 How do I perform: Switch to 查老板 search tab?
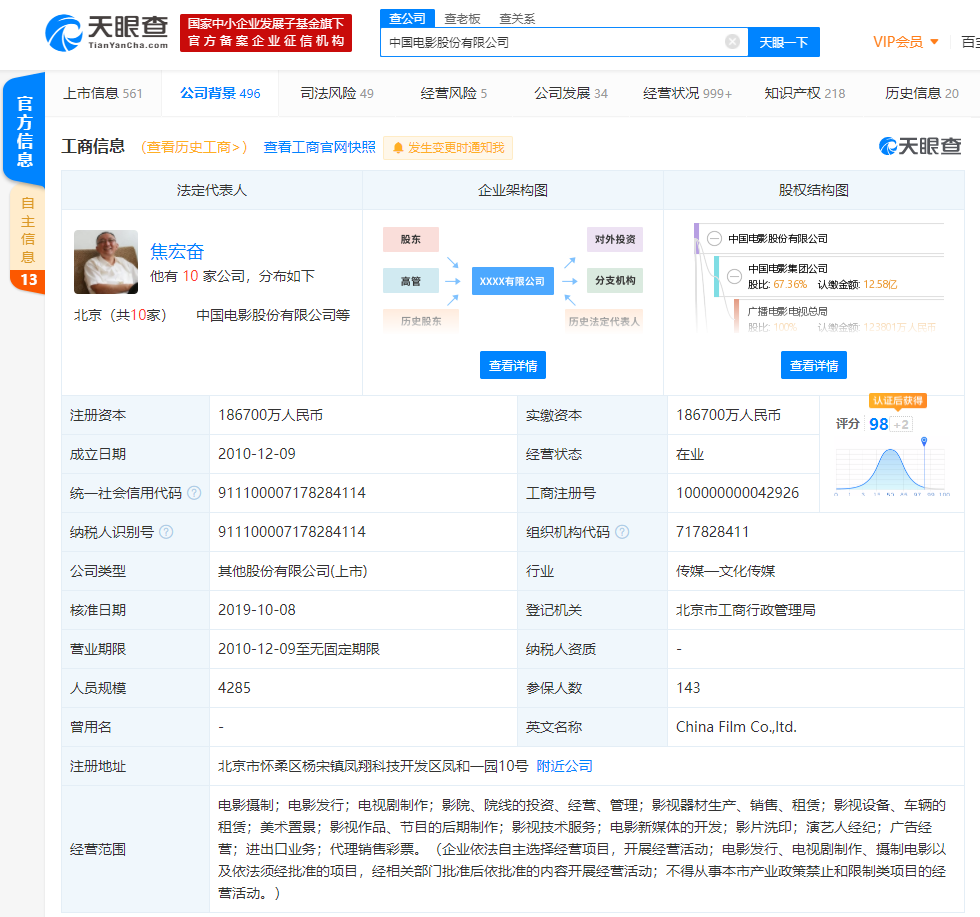462,19
